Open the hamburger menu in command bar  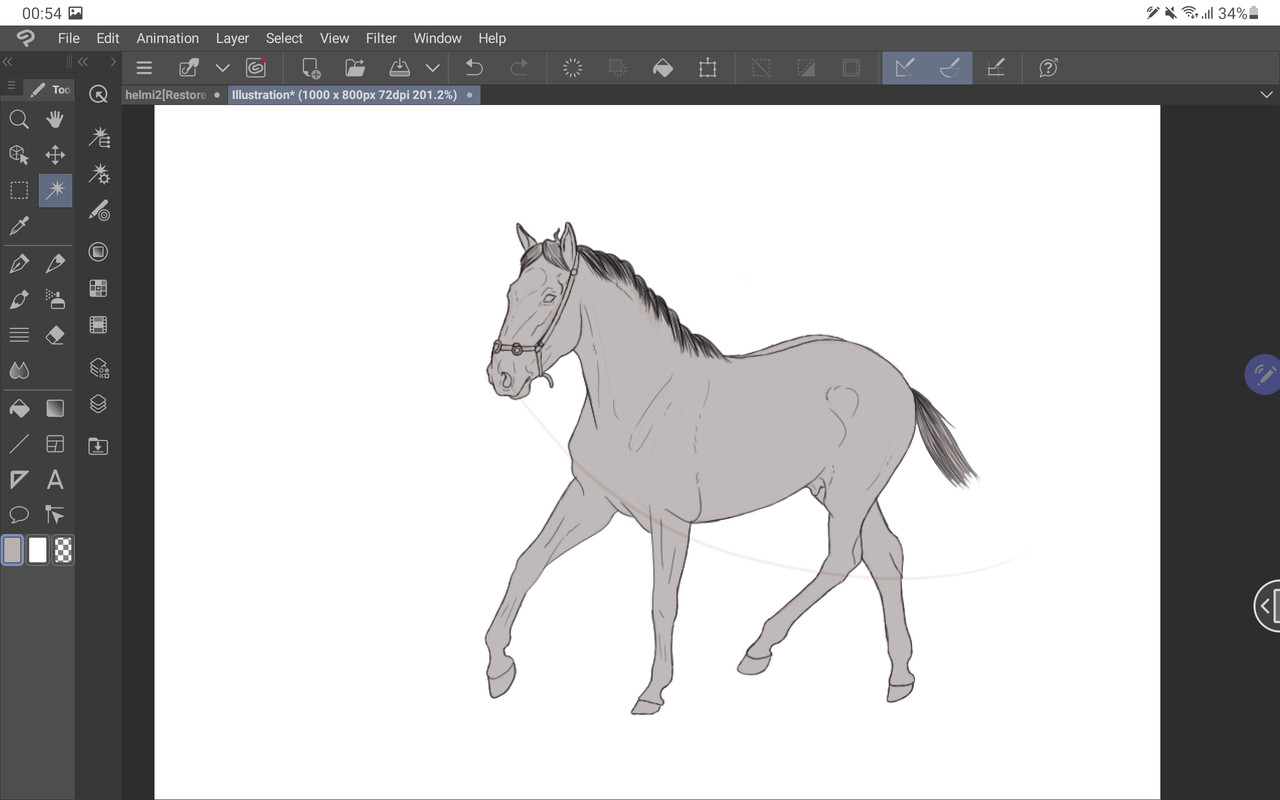[144, 68]
